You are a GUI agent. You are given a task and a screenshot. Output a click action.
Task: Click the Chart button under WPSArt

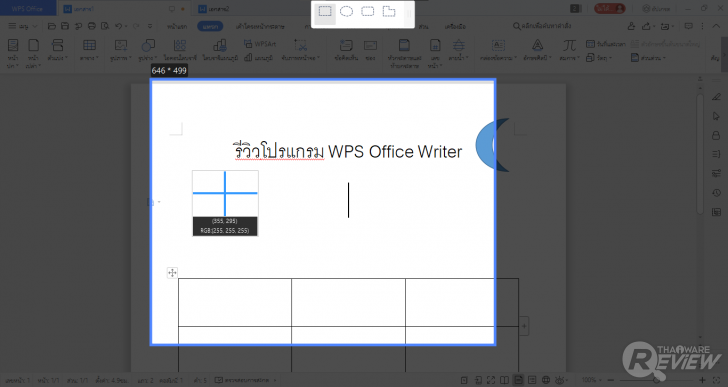click(x=258, y=58)
